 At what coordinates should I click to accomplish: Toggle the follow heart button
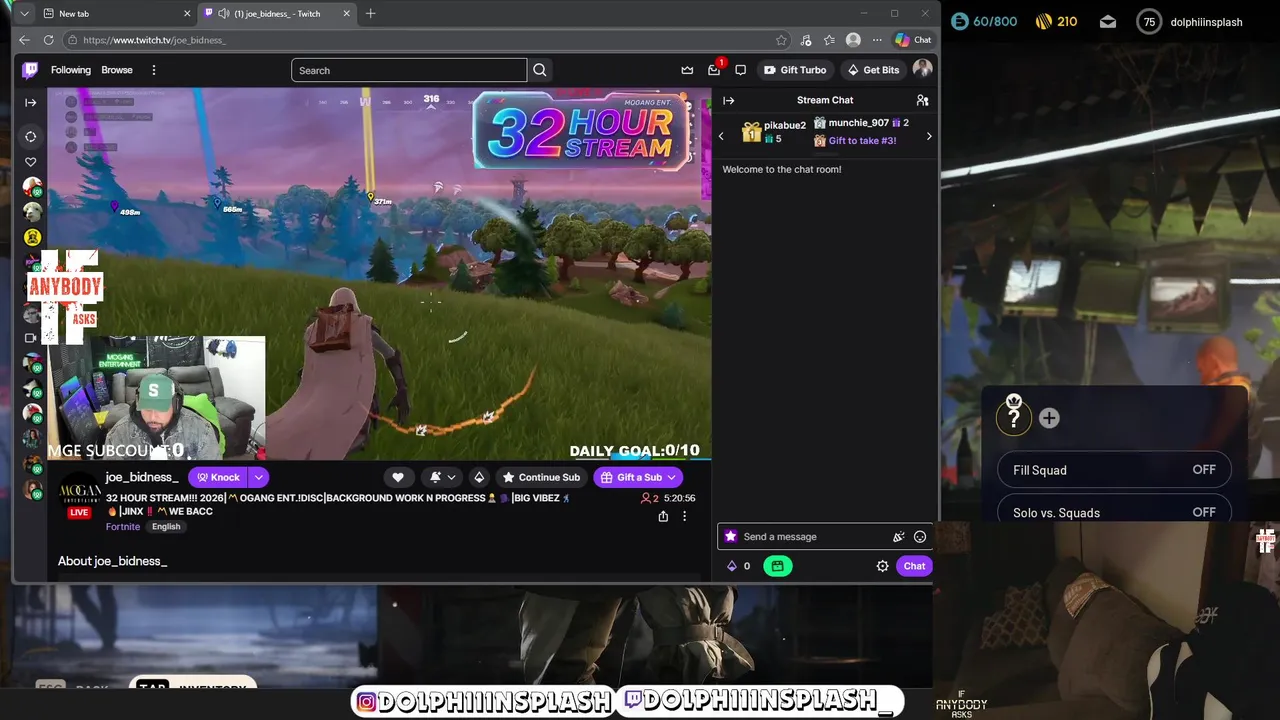[398, 477]
